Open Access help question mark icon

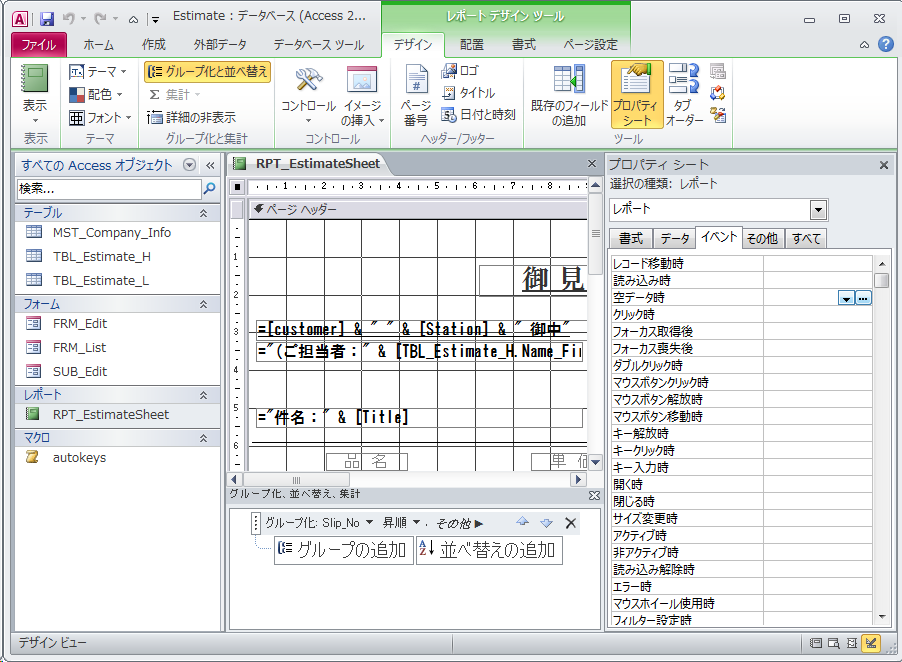[x=886, y=44]
